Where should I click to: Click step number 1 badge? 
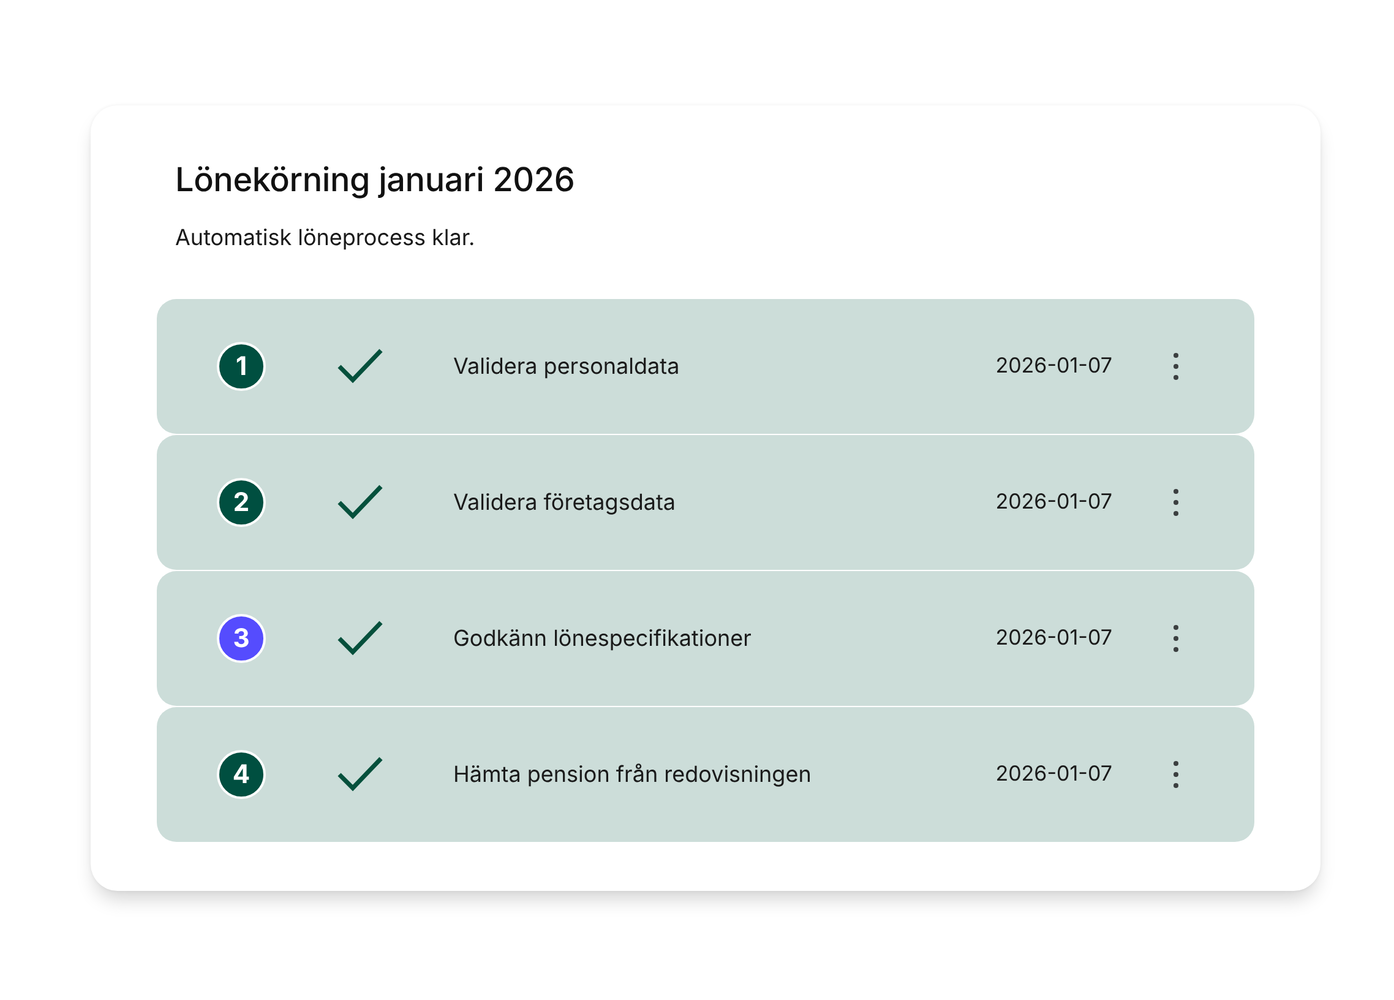tap(241, 366)
